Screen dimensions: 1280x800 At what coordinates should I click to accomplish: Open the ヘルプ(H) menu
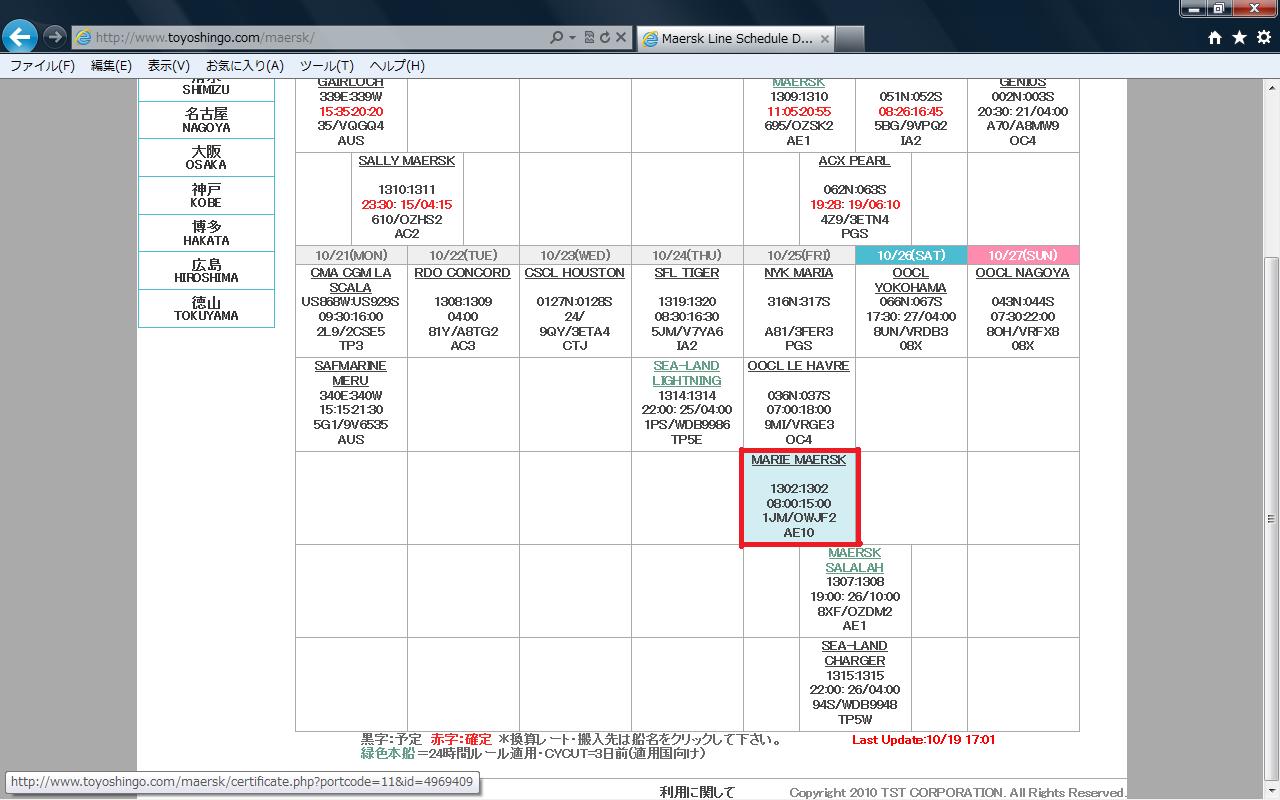(x=397, y=66)
